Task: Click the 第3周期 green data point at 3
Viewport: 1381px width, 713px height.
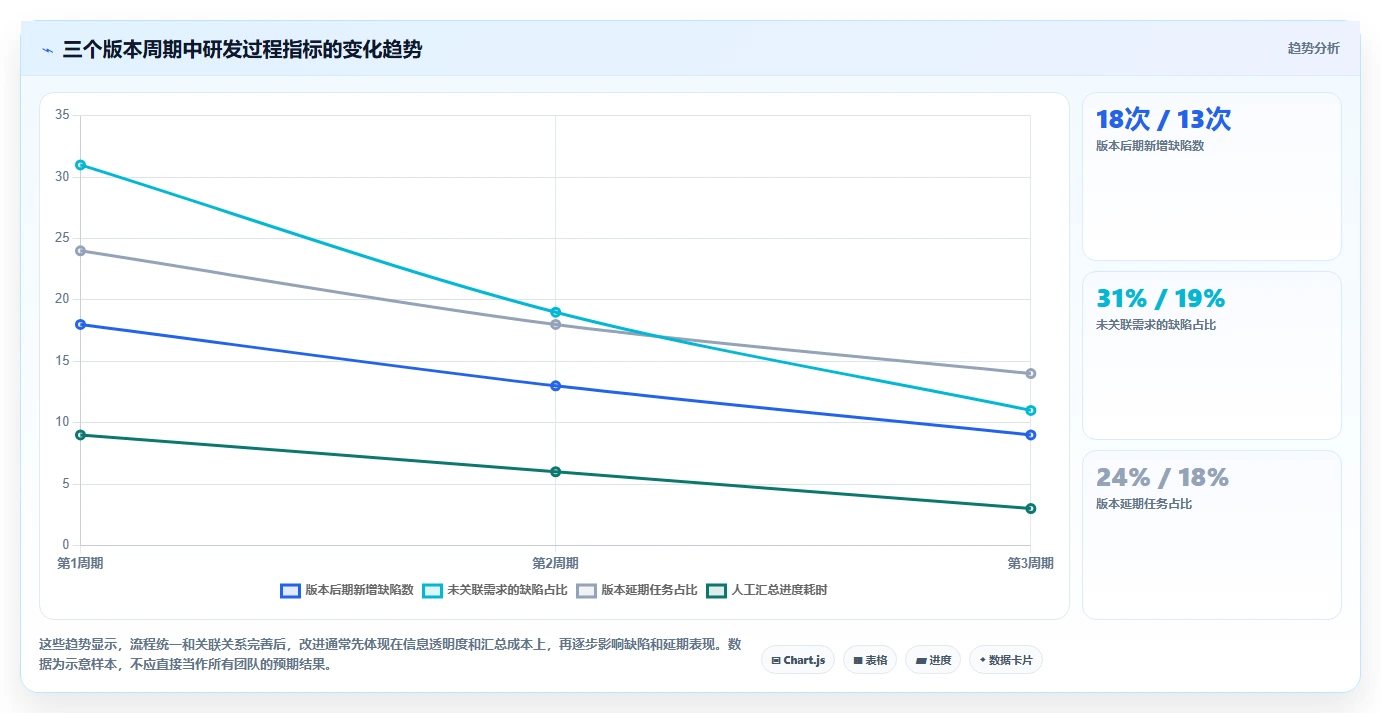Action: (1030, 509)
